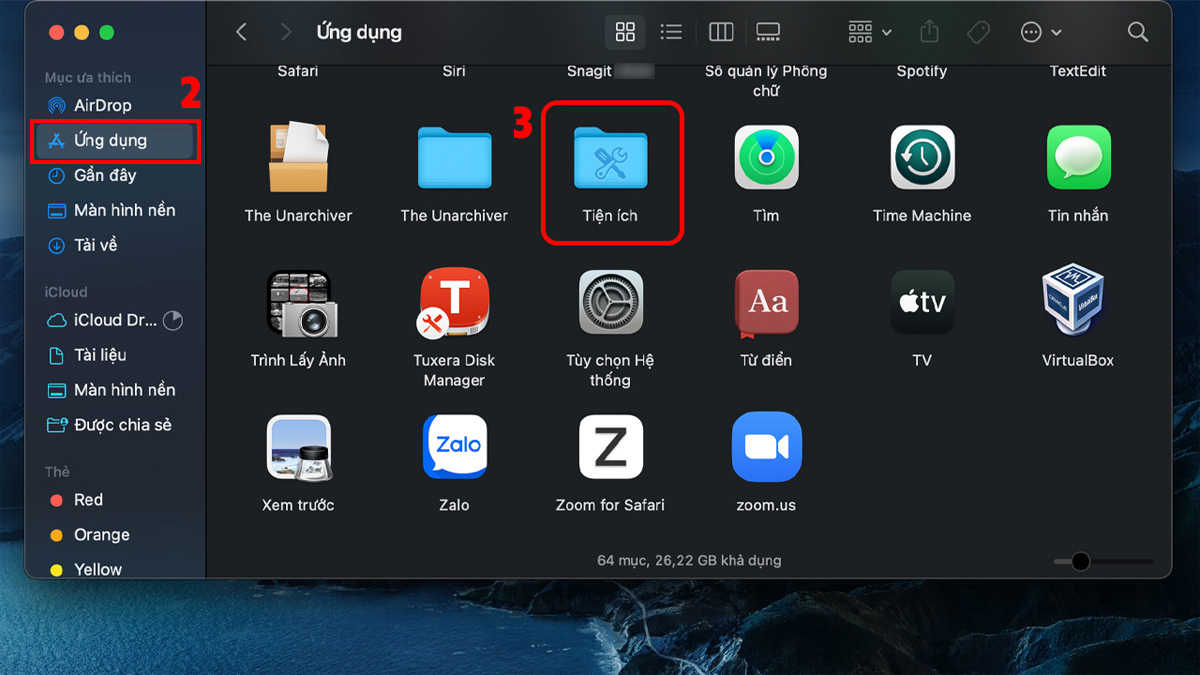Open Tin nhắn
Viewport: 1200px width, 675px height.
point(1078,157)
